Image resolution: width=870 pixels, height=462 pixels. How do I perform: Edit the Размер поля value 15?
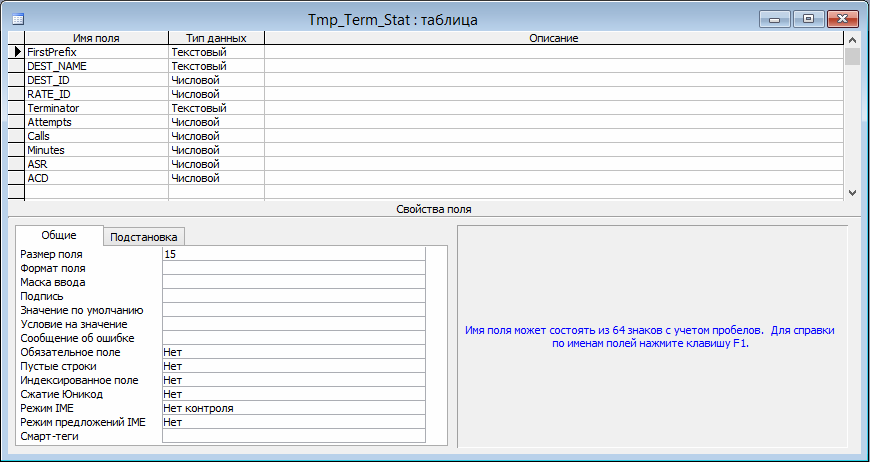pos(294,254)
